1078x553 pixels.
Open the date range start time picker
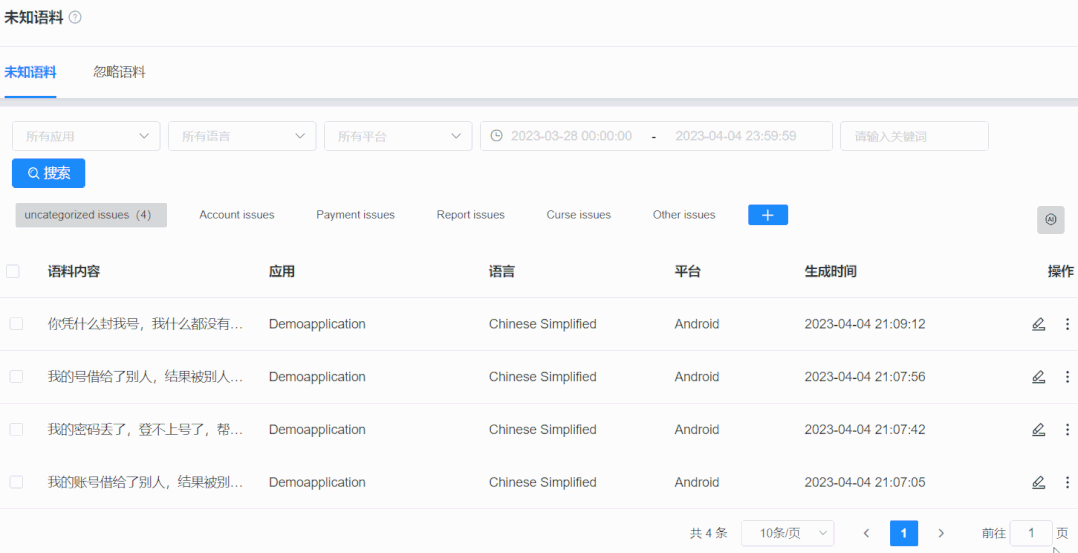point(571,136)
